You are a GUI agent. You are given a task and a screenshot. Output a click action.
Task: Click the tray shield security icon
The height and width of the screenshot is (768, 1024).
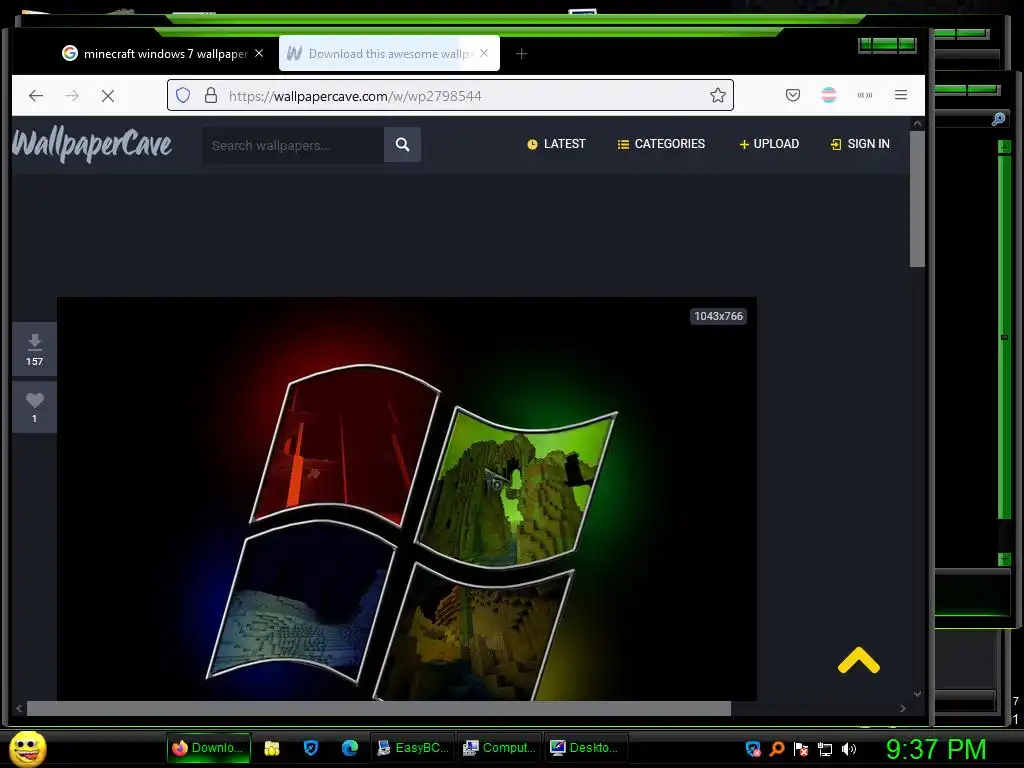(753, 749)
